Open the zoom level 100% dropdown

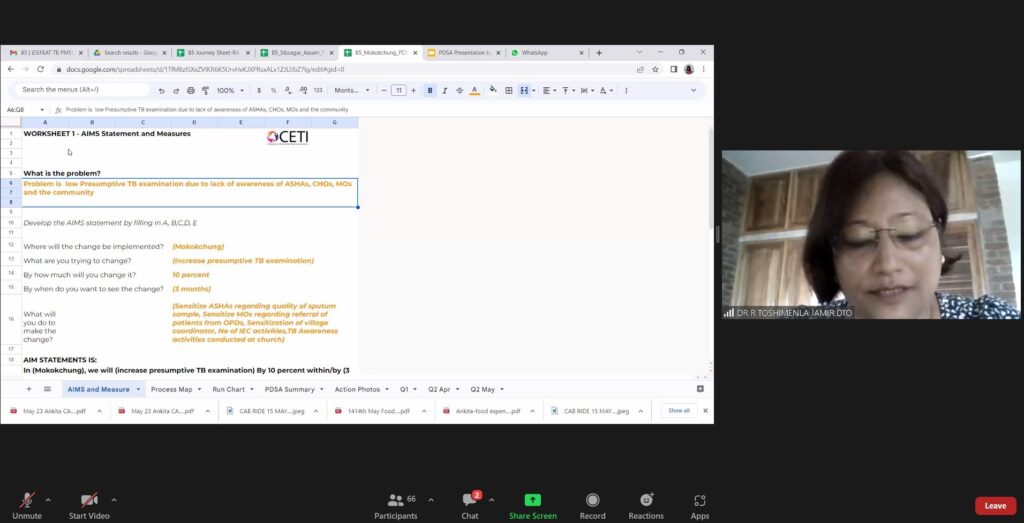tap(229, 90)
